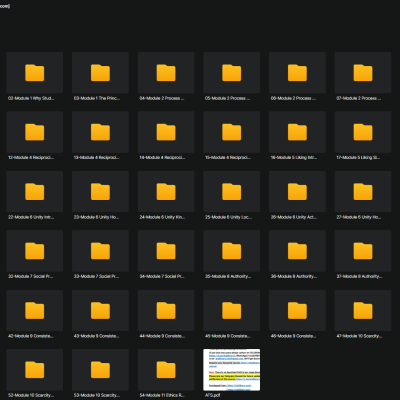Open folder 53-Module 10 Scarcity
Viewport: 400px width, 400px height.
coord(100,370)
